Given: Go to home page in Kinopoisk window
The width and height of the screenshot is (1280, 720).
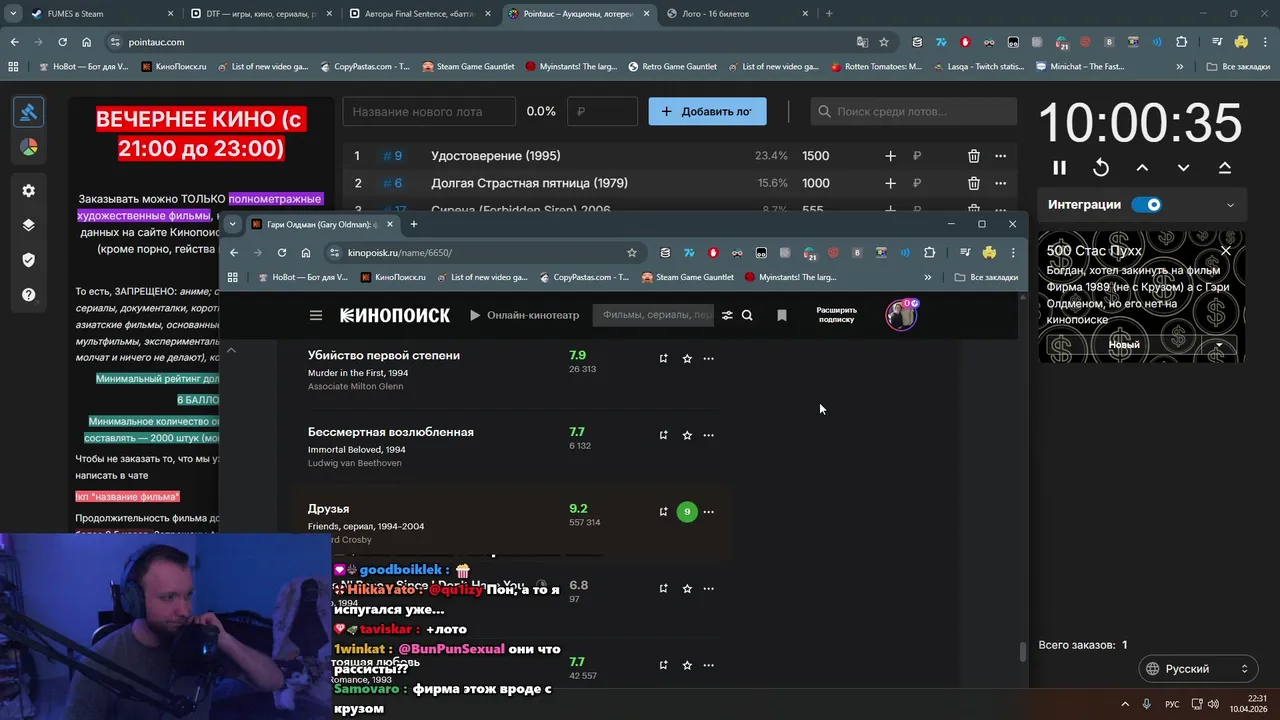Looking at the screenshot, I should point(306,253).
